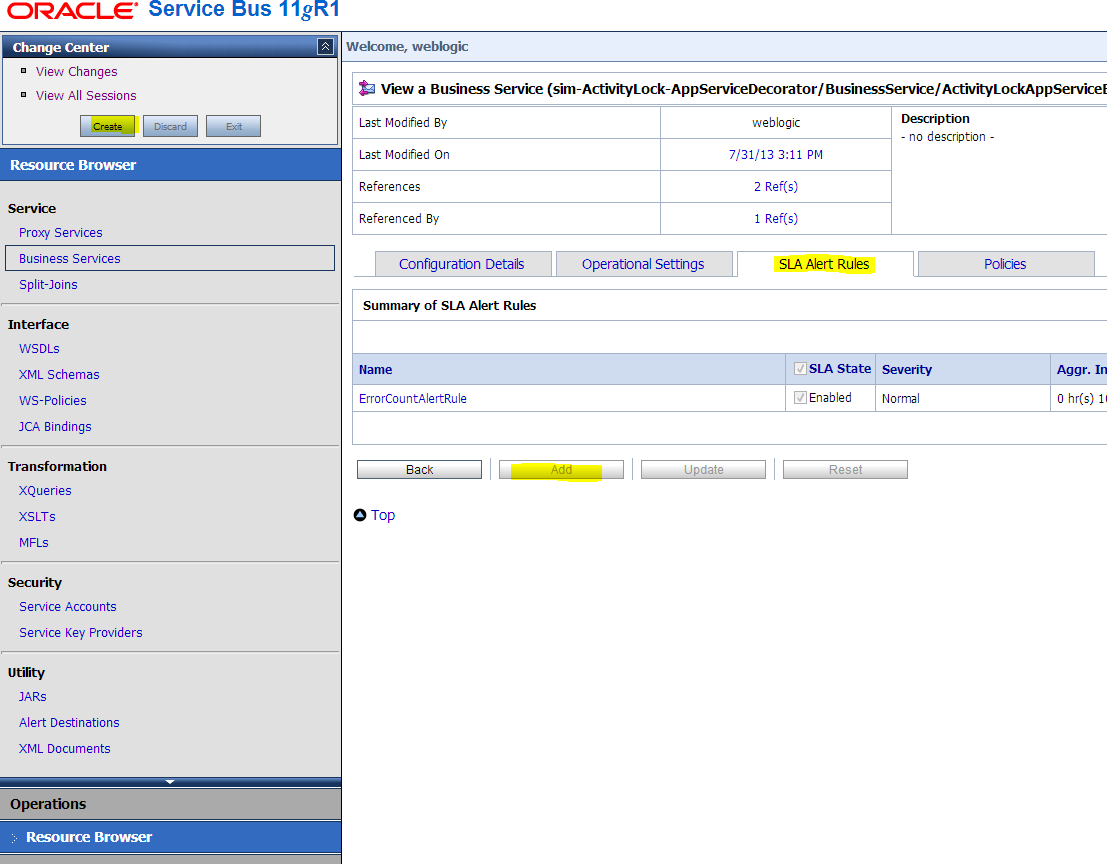Screen dimensions: 1107x864
Task: Select Resource Browser in the bottom navigation
Action: point(170,837)
